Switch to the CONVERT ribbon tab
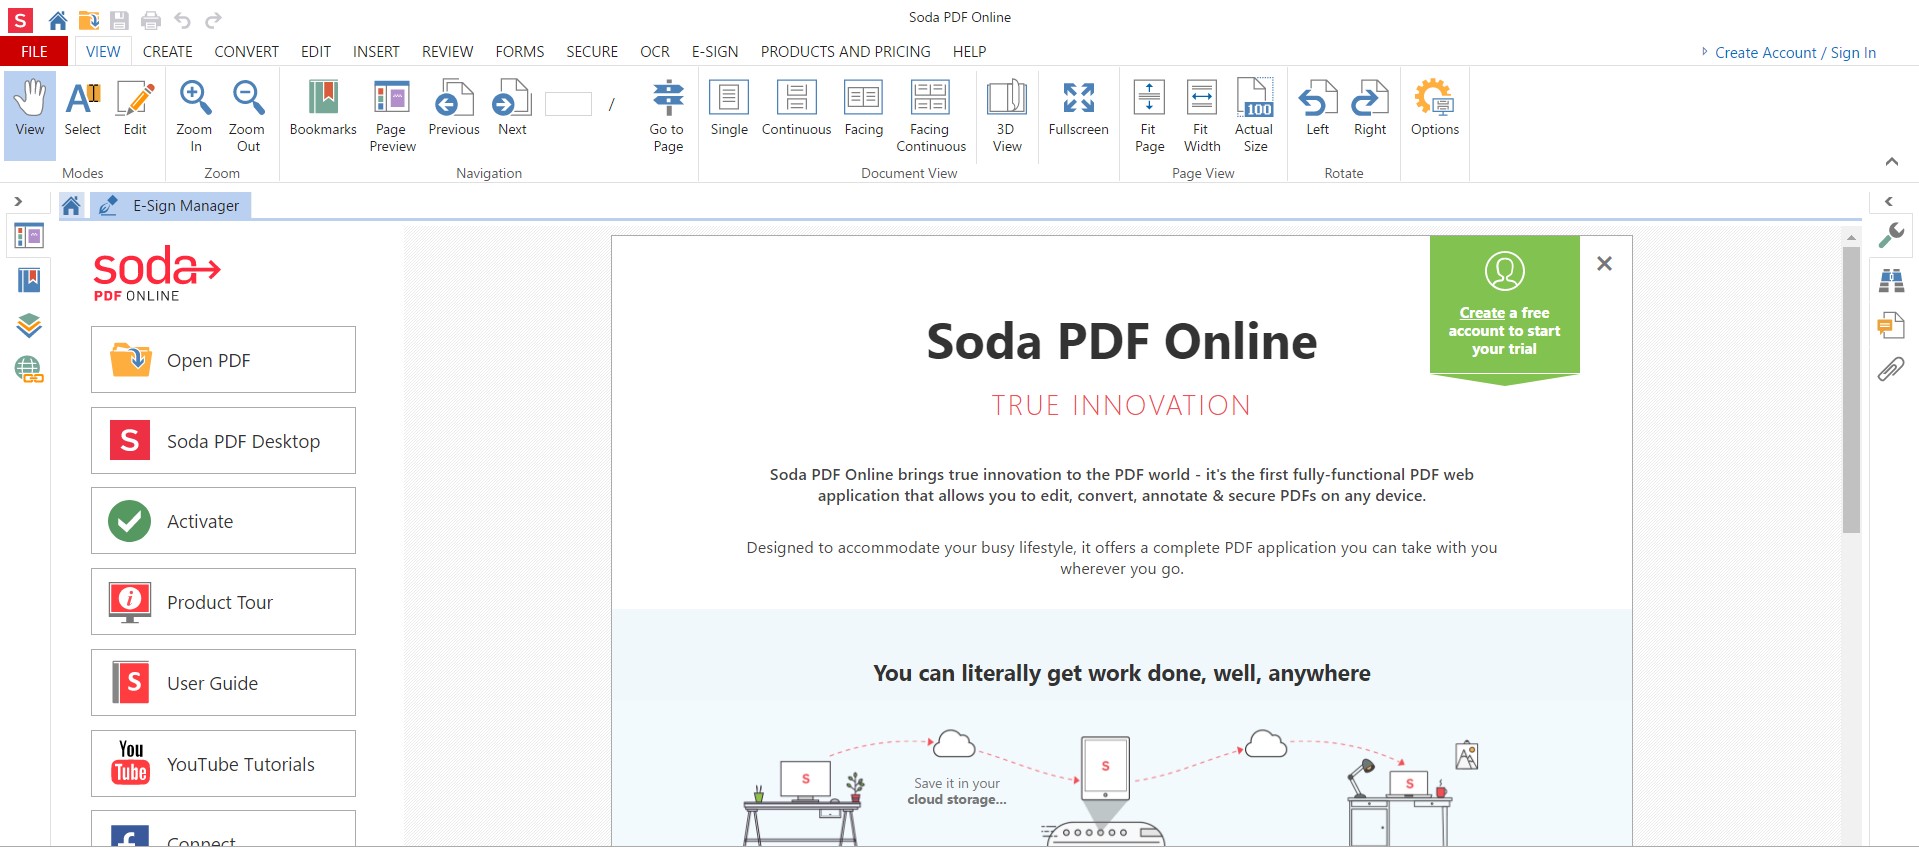1919x855 pixels. click(x=246, y=51)
